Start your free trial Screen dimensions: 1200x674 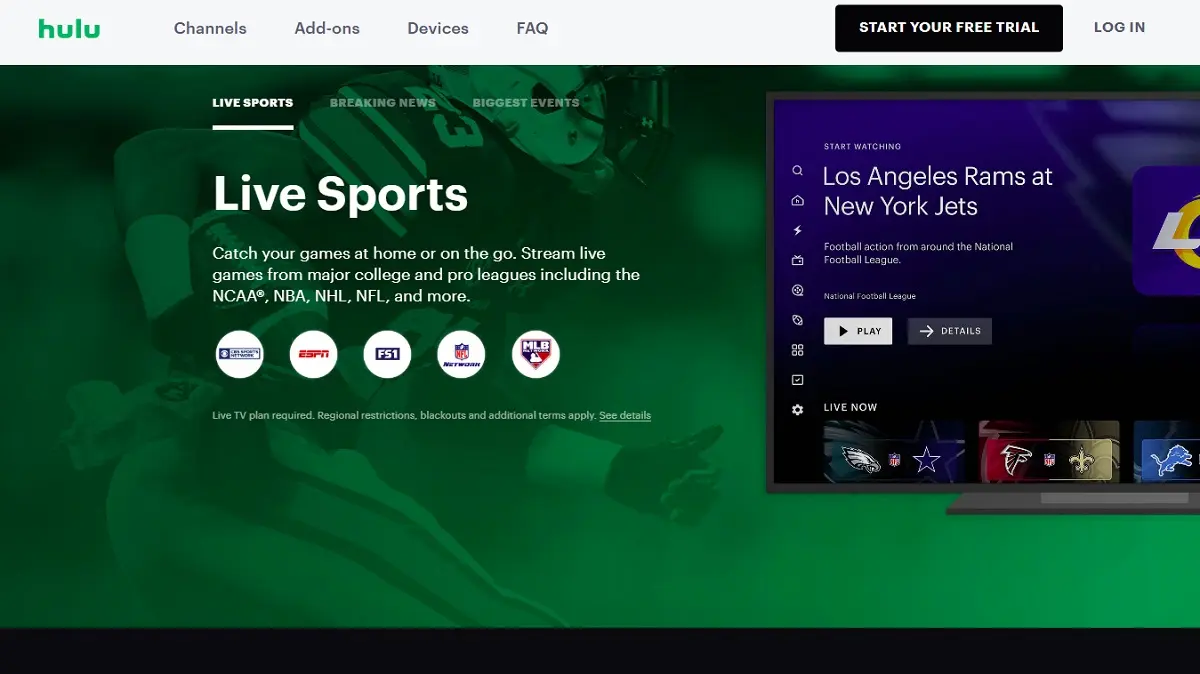[x=949, y=28]
